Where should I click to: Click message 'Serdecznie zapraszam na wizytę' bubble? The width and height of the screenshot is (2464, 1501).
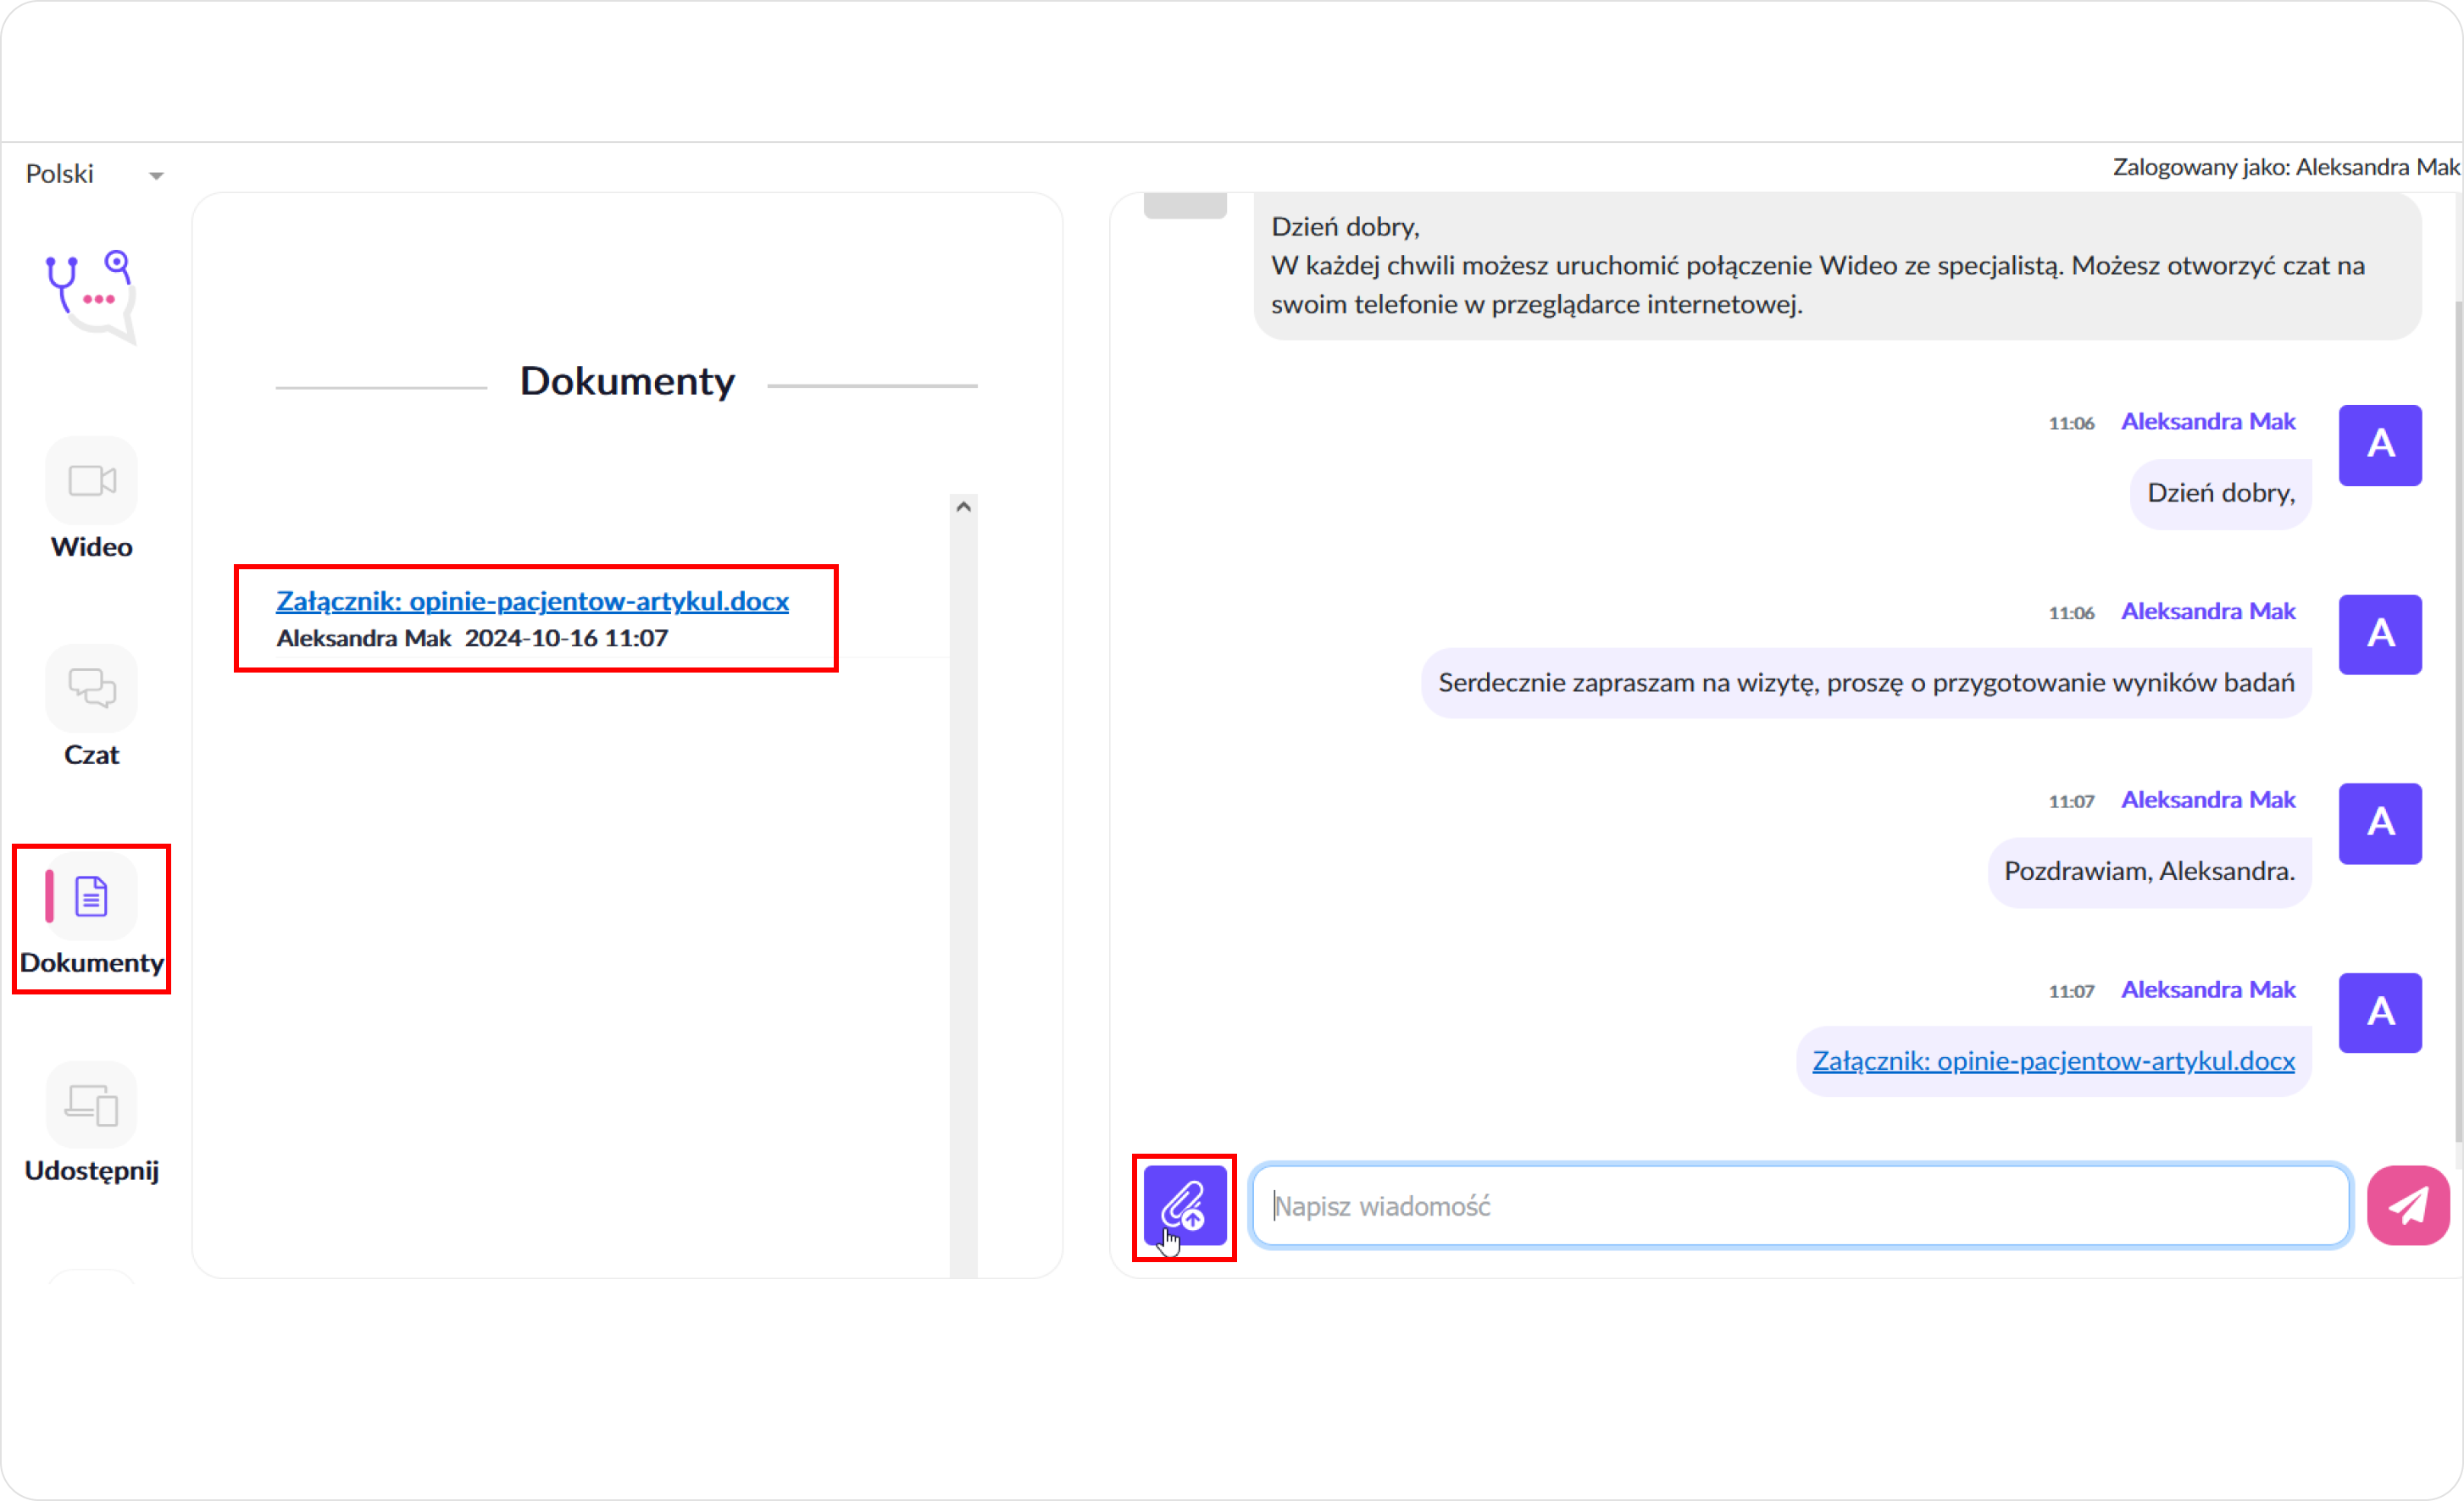click(1866, 682)
